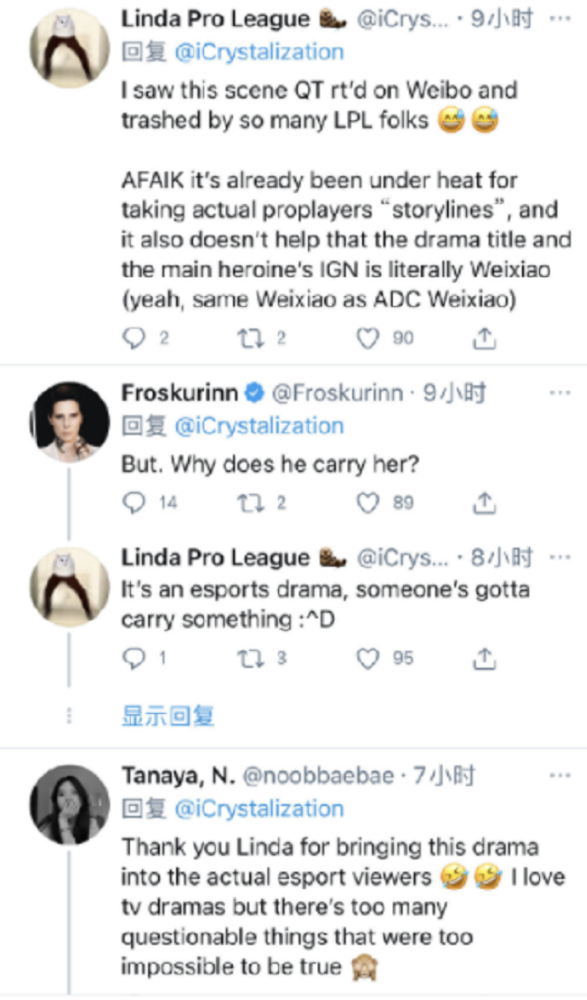Share the first Linda Pro League tweet
Screen dimensions: 587x1000
484,339
